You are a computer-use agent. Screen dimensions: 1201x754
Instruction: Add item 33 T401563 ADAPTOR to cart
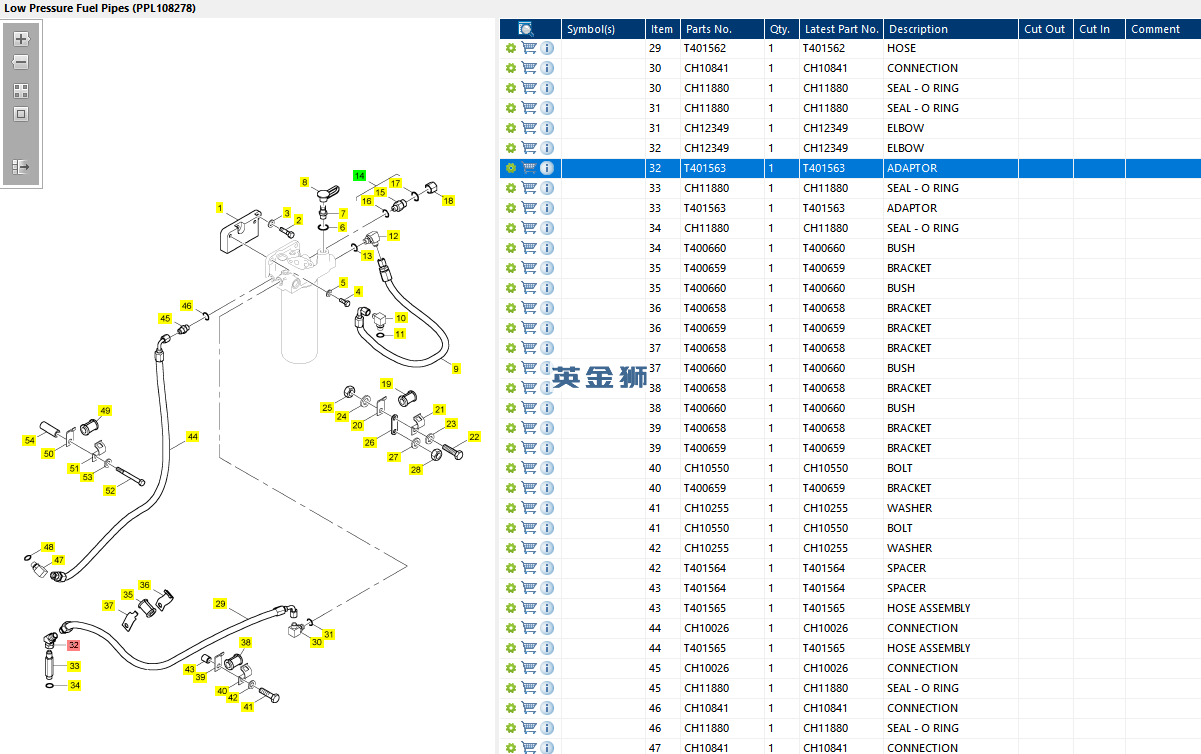tap(529, 208)
